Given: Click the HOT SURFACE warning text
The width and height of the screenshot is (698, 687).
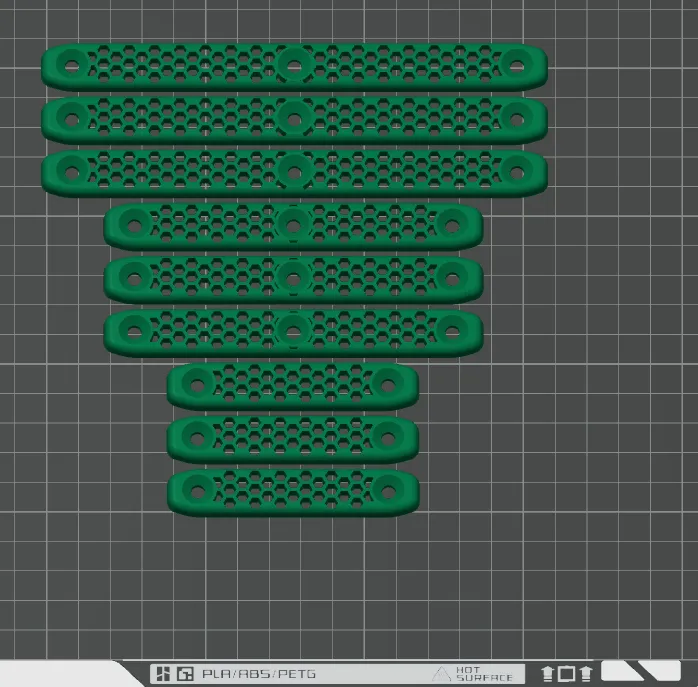Looking at the screenshot, I should coord(484,674).
